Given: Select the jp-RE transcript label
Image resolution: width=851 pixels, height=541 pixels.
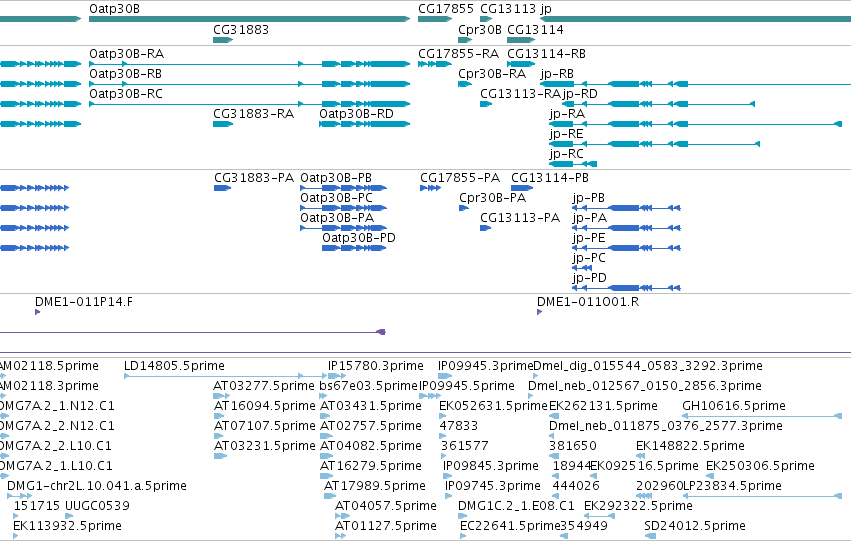Looking at the screenshot, I should tap(567, 134).
